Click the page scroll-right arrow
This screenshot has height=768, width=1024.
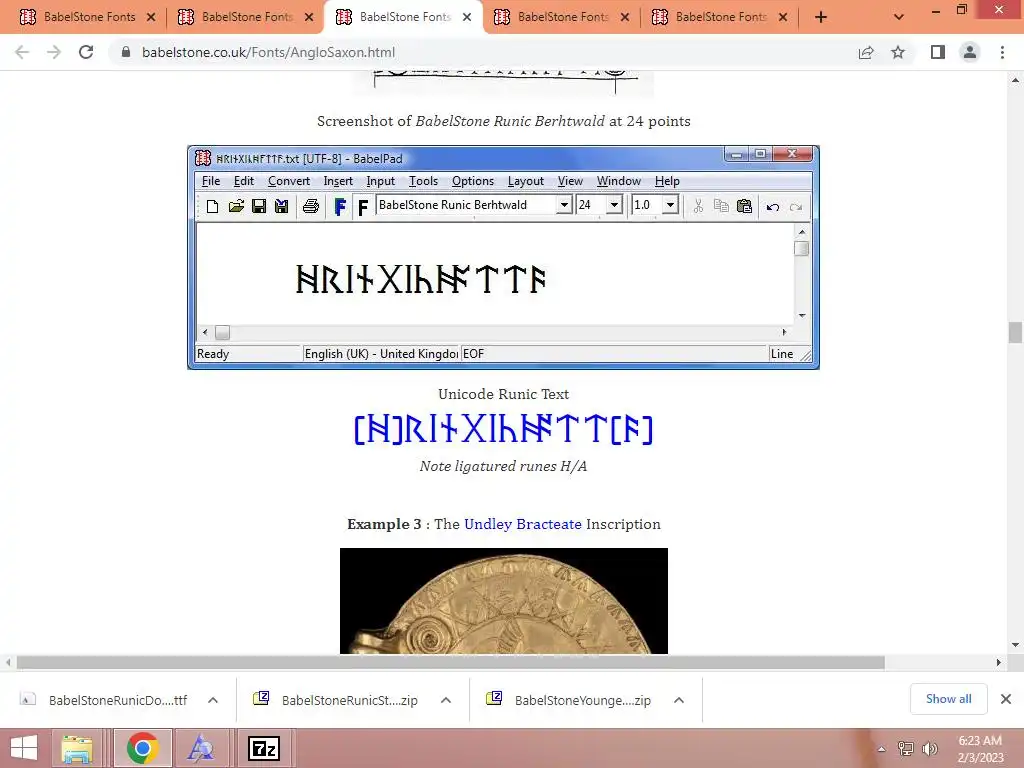(999, 663)
